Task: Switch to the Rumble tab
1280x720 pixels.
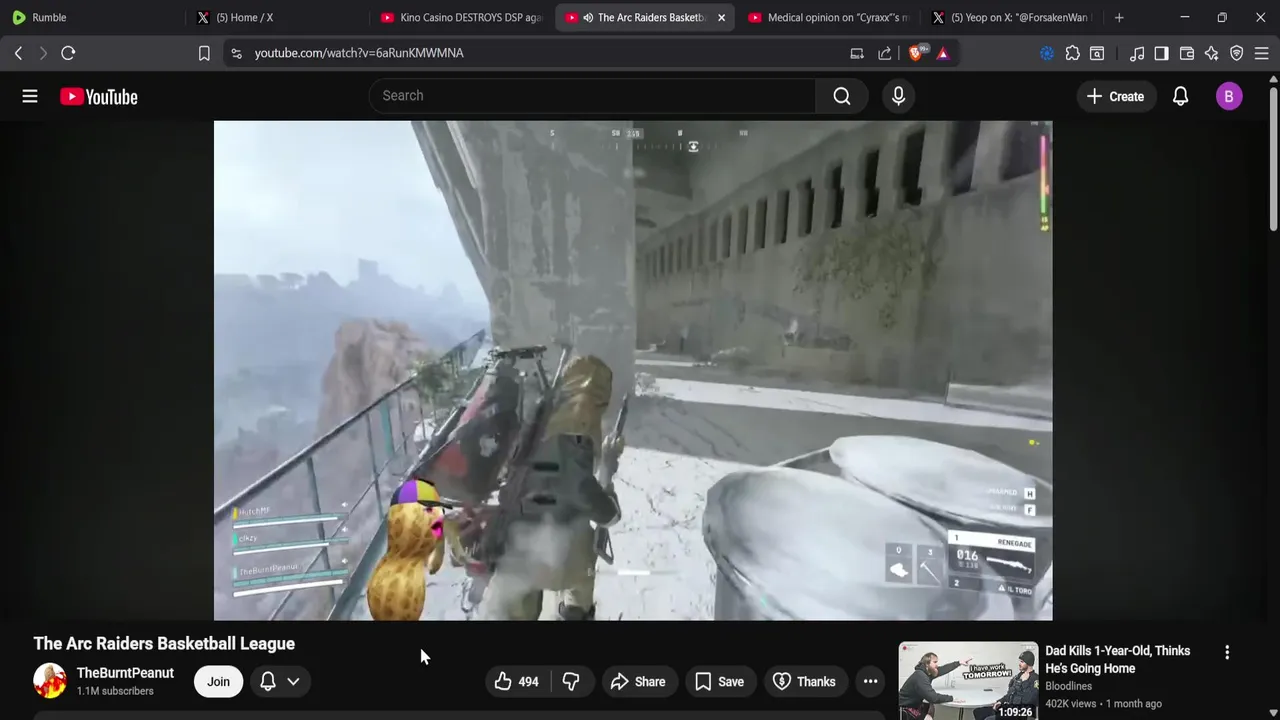Action: click(x=90, y=18)
